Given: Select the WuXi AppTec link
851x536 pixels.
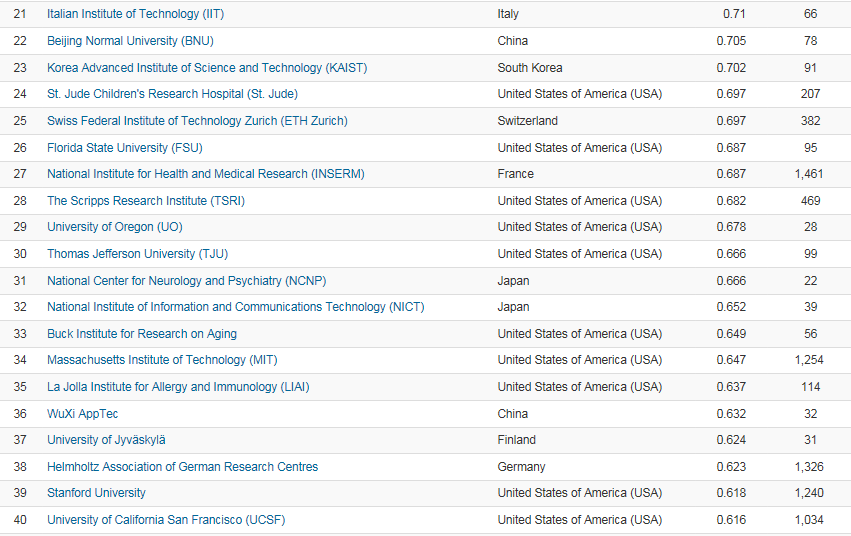Looking at the screenshot, I should (83, 414).
